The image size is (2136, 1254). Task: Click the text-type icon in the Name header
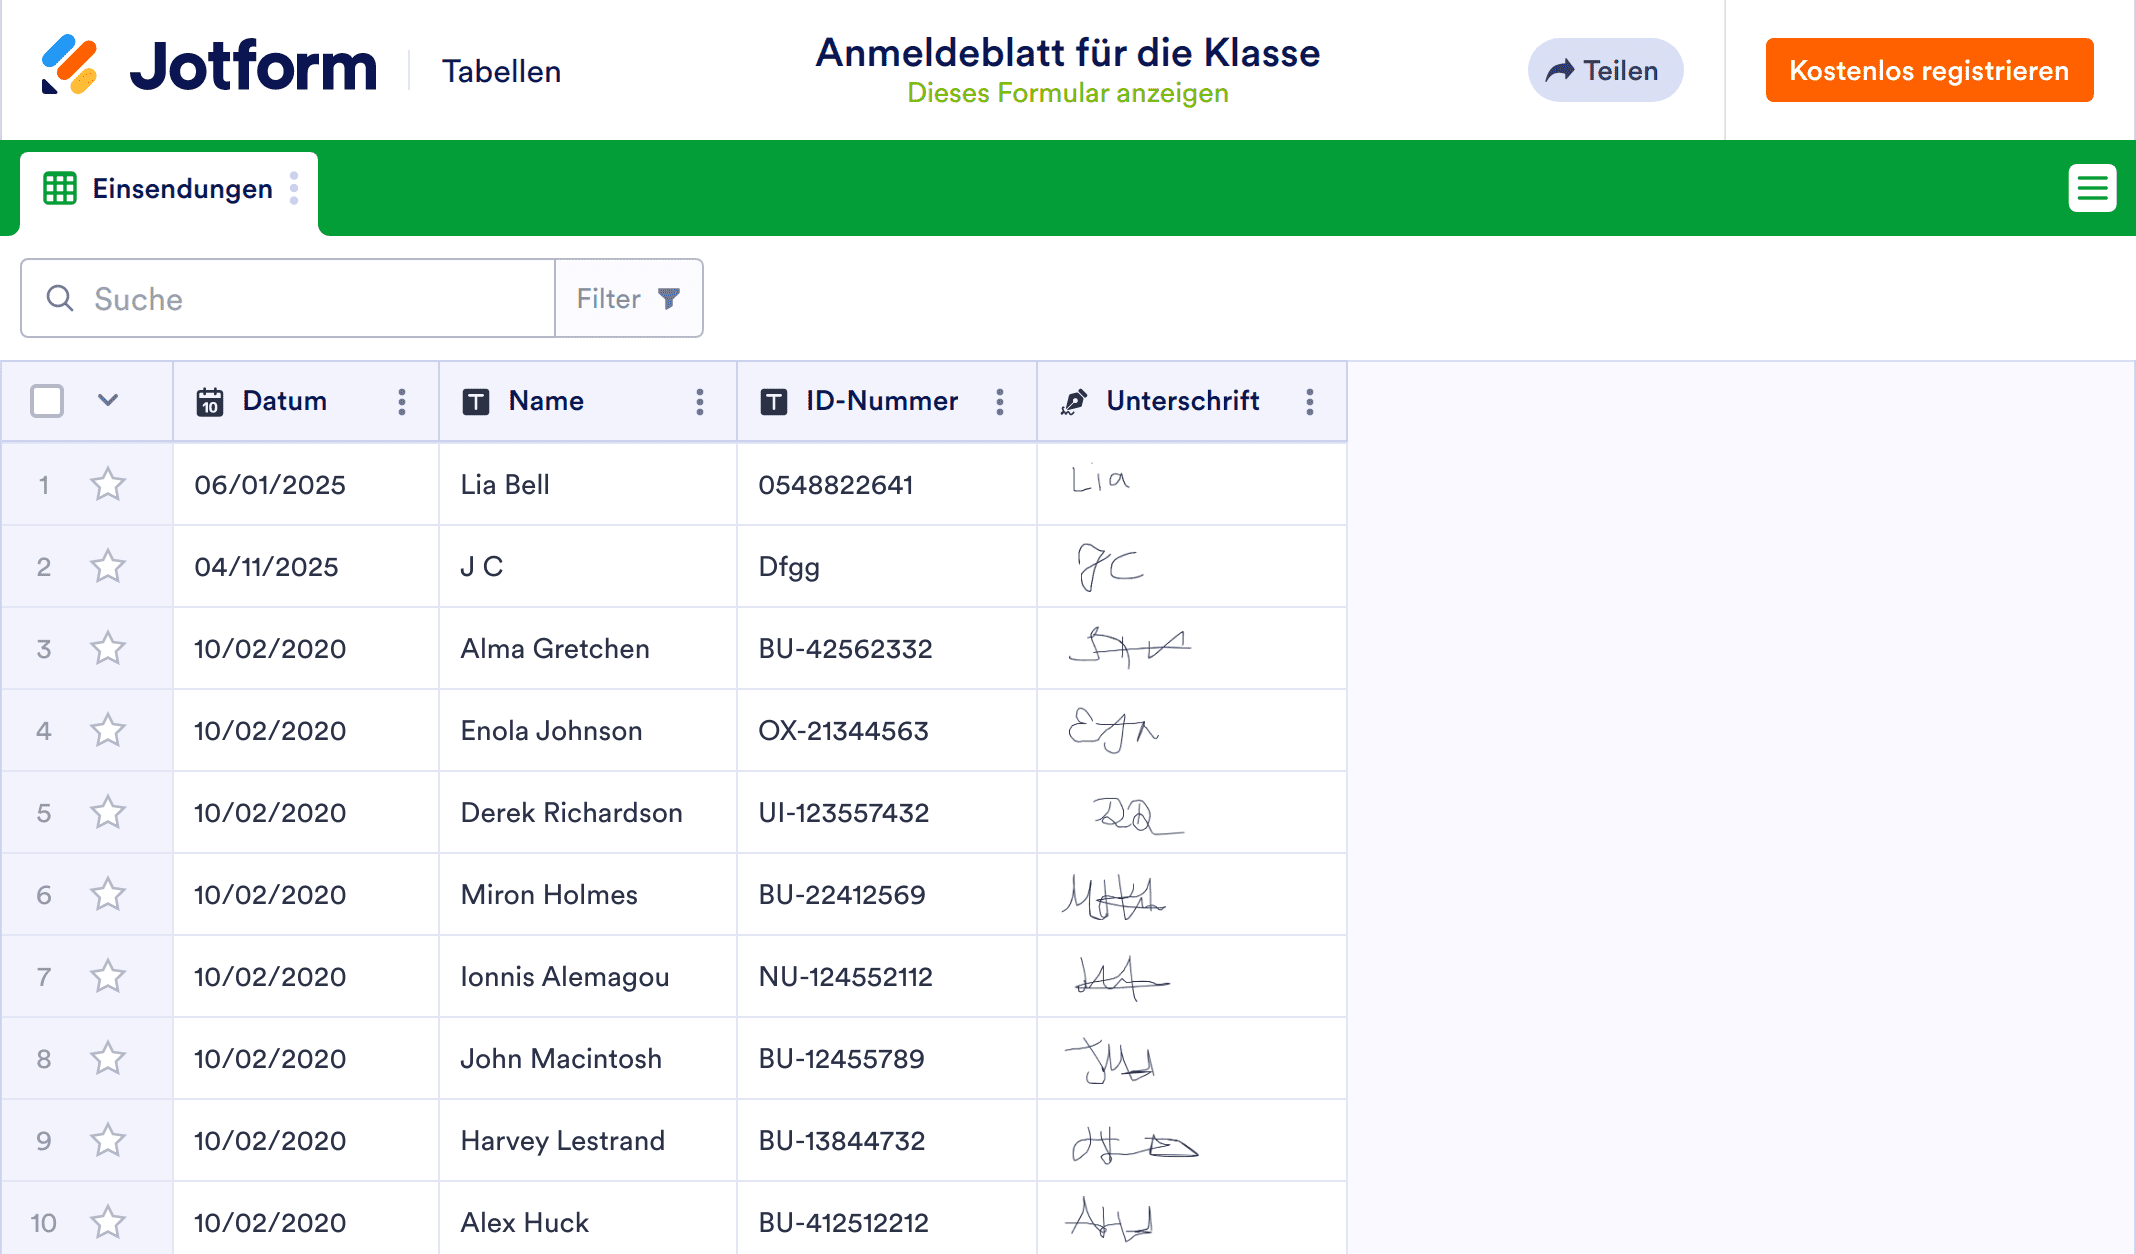[x=476, y=401]
